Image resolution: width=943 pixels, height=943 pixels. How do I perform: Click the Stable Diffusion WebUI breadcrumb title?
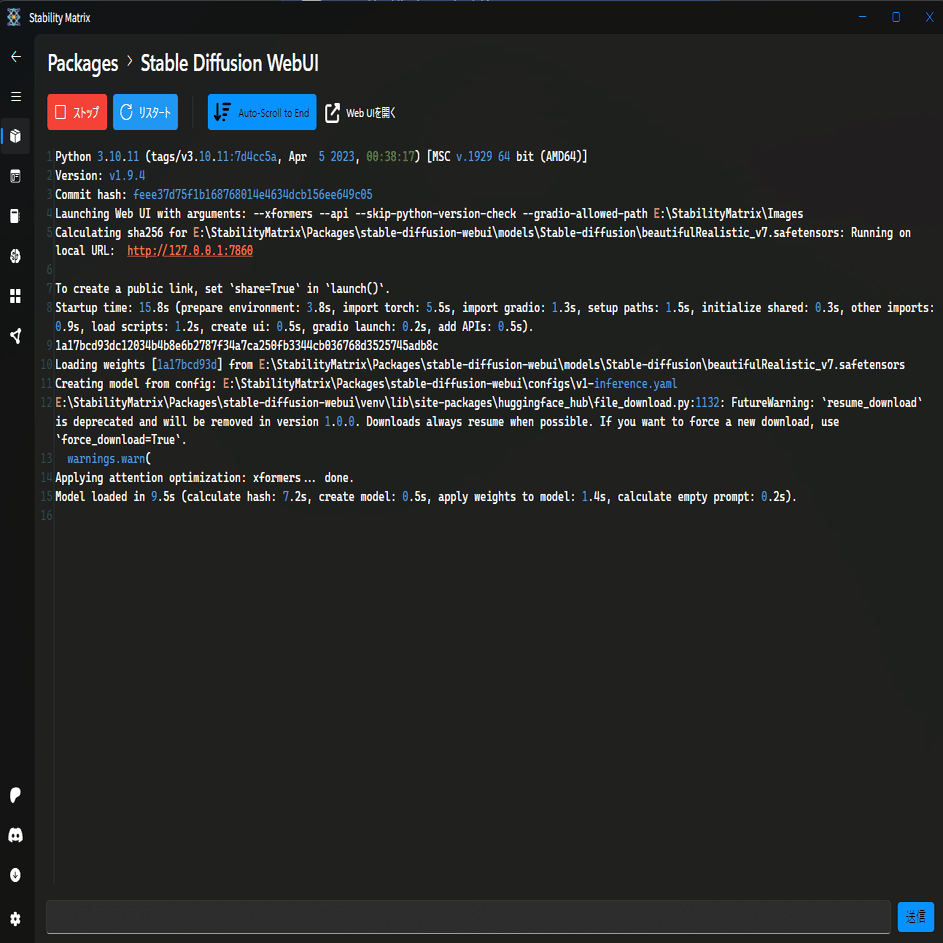[x=230, y=63]
